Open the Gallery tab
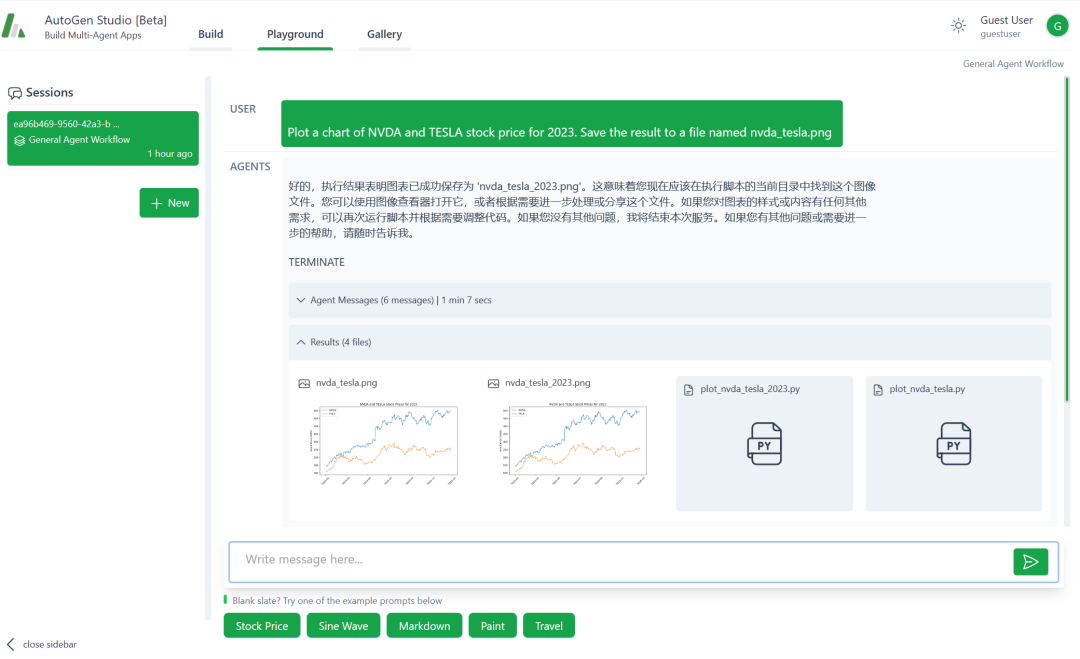Viewport: 1080px width, 659px height. pos(384,33)
